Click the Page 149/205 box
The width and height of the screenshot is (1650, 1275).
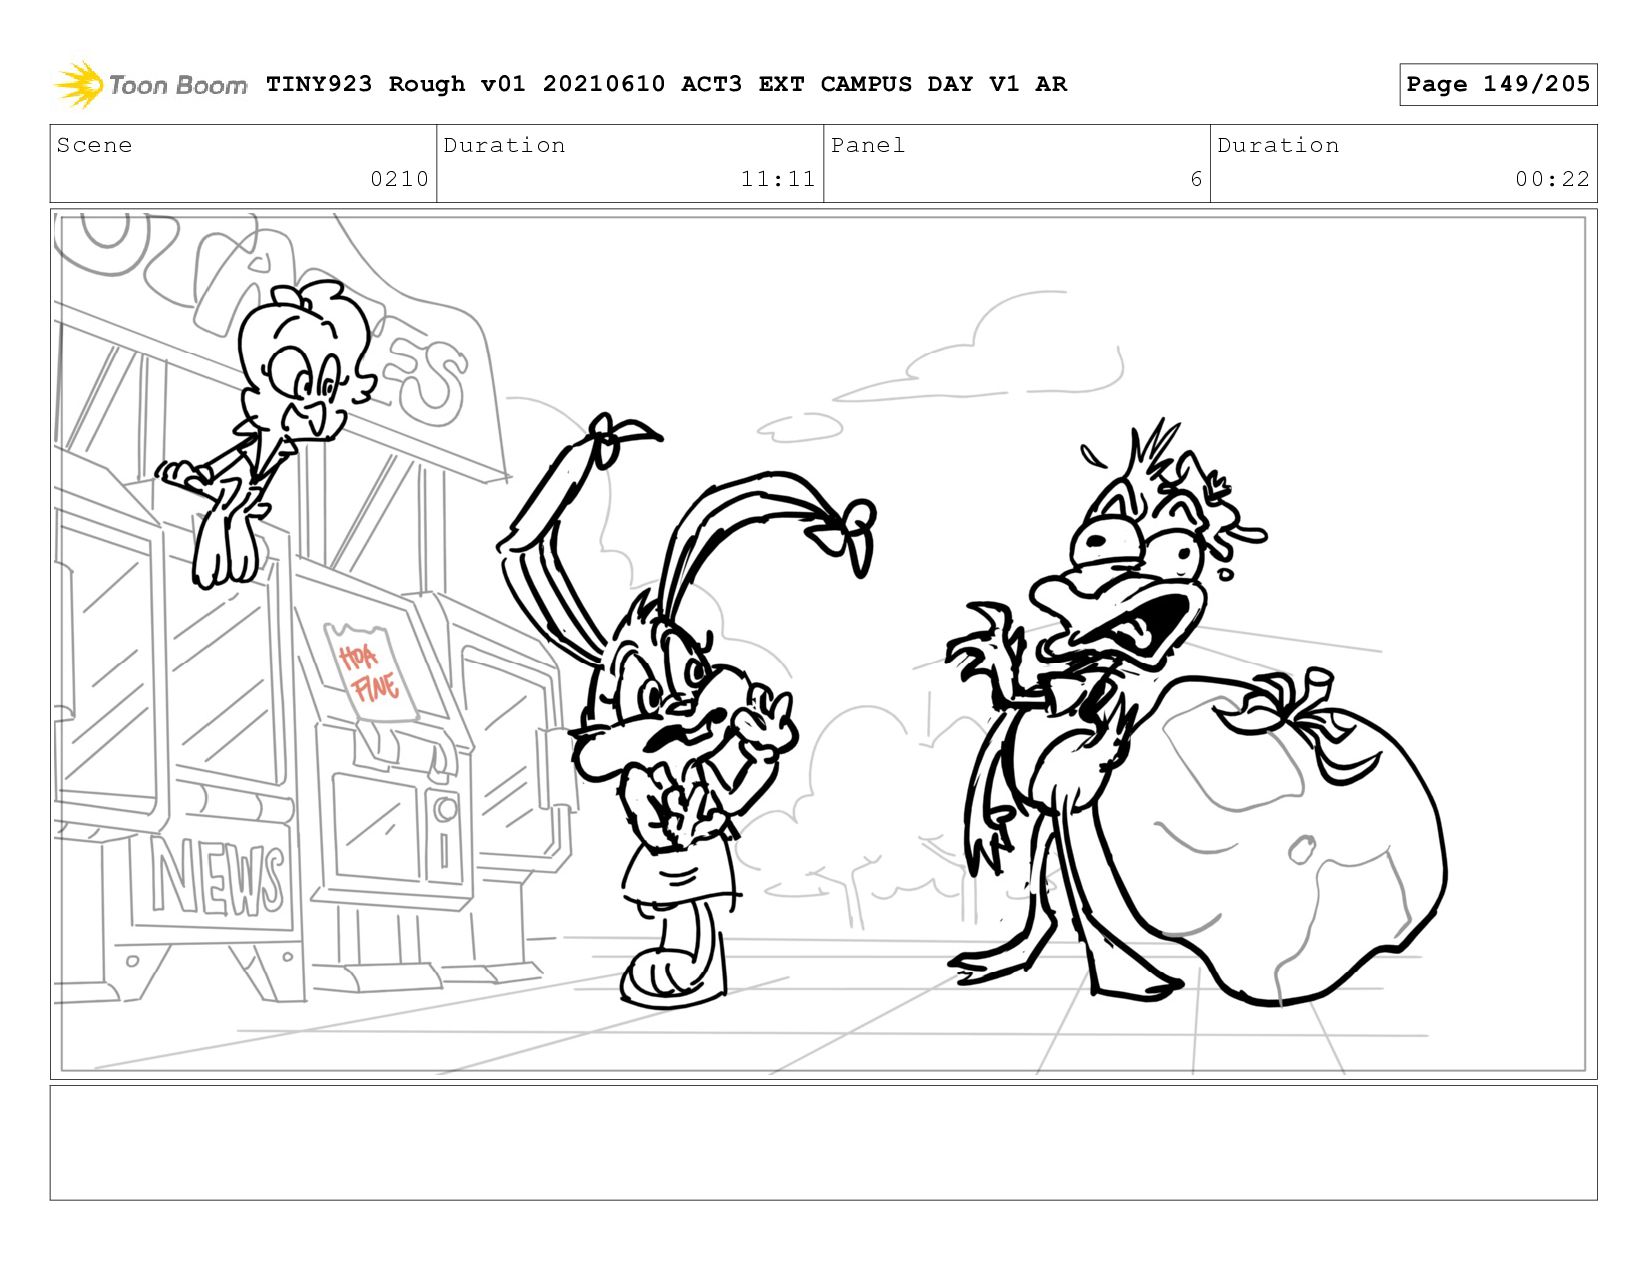coord(1498,84)
